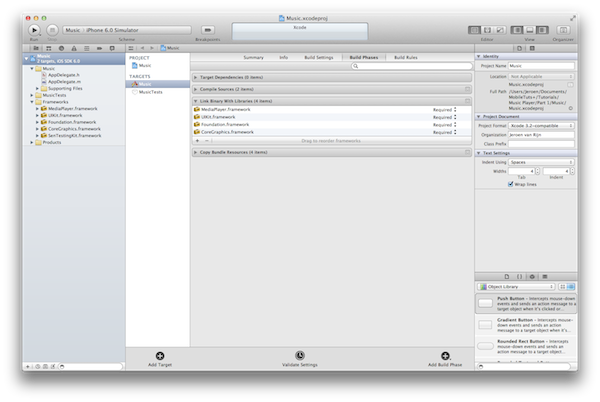Show the Search navigator

tap(61, 48)
